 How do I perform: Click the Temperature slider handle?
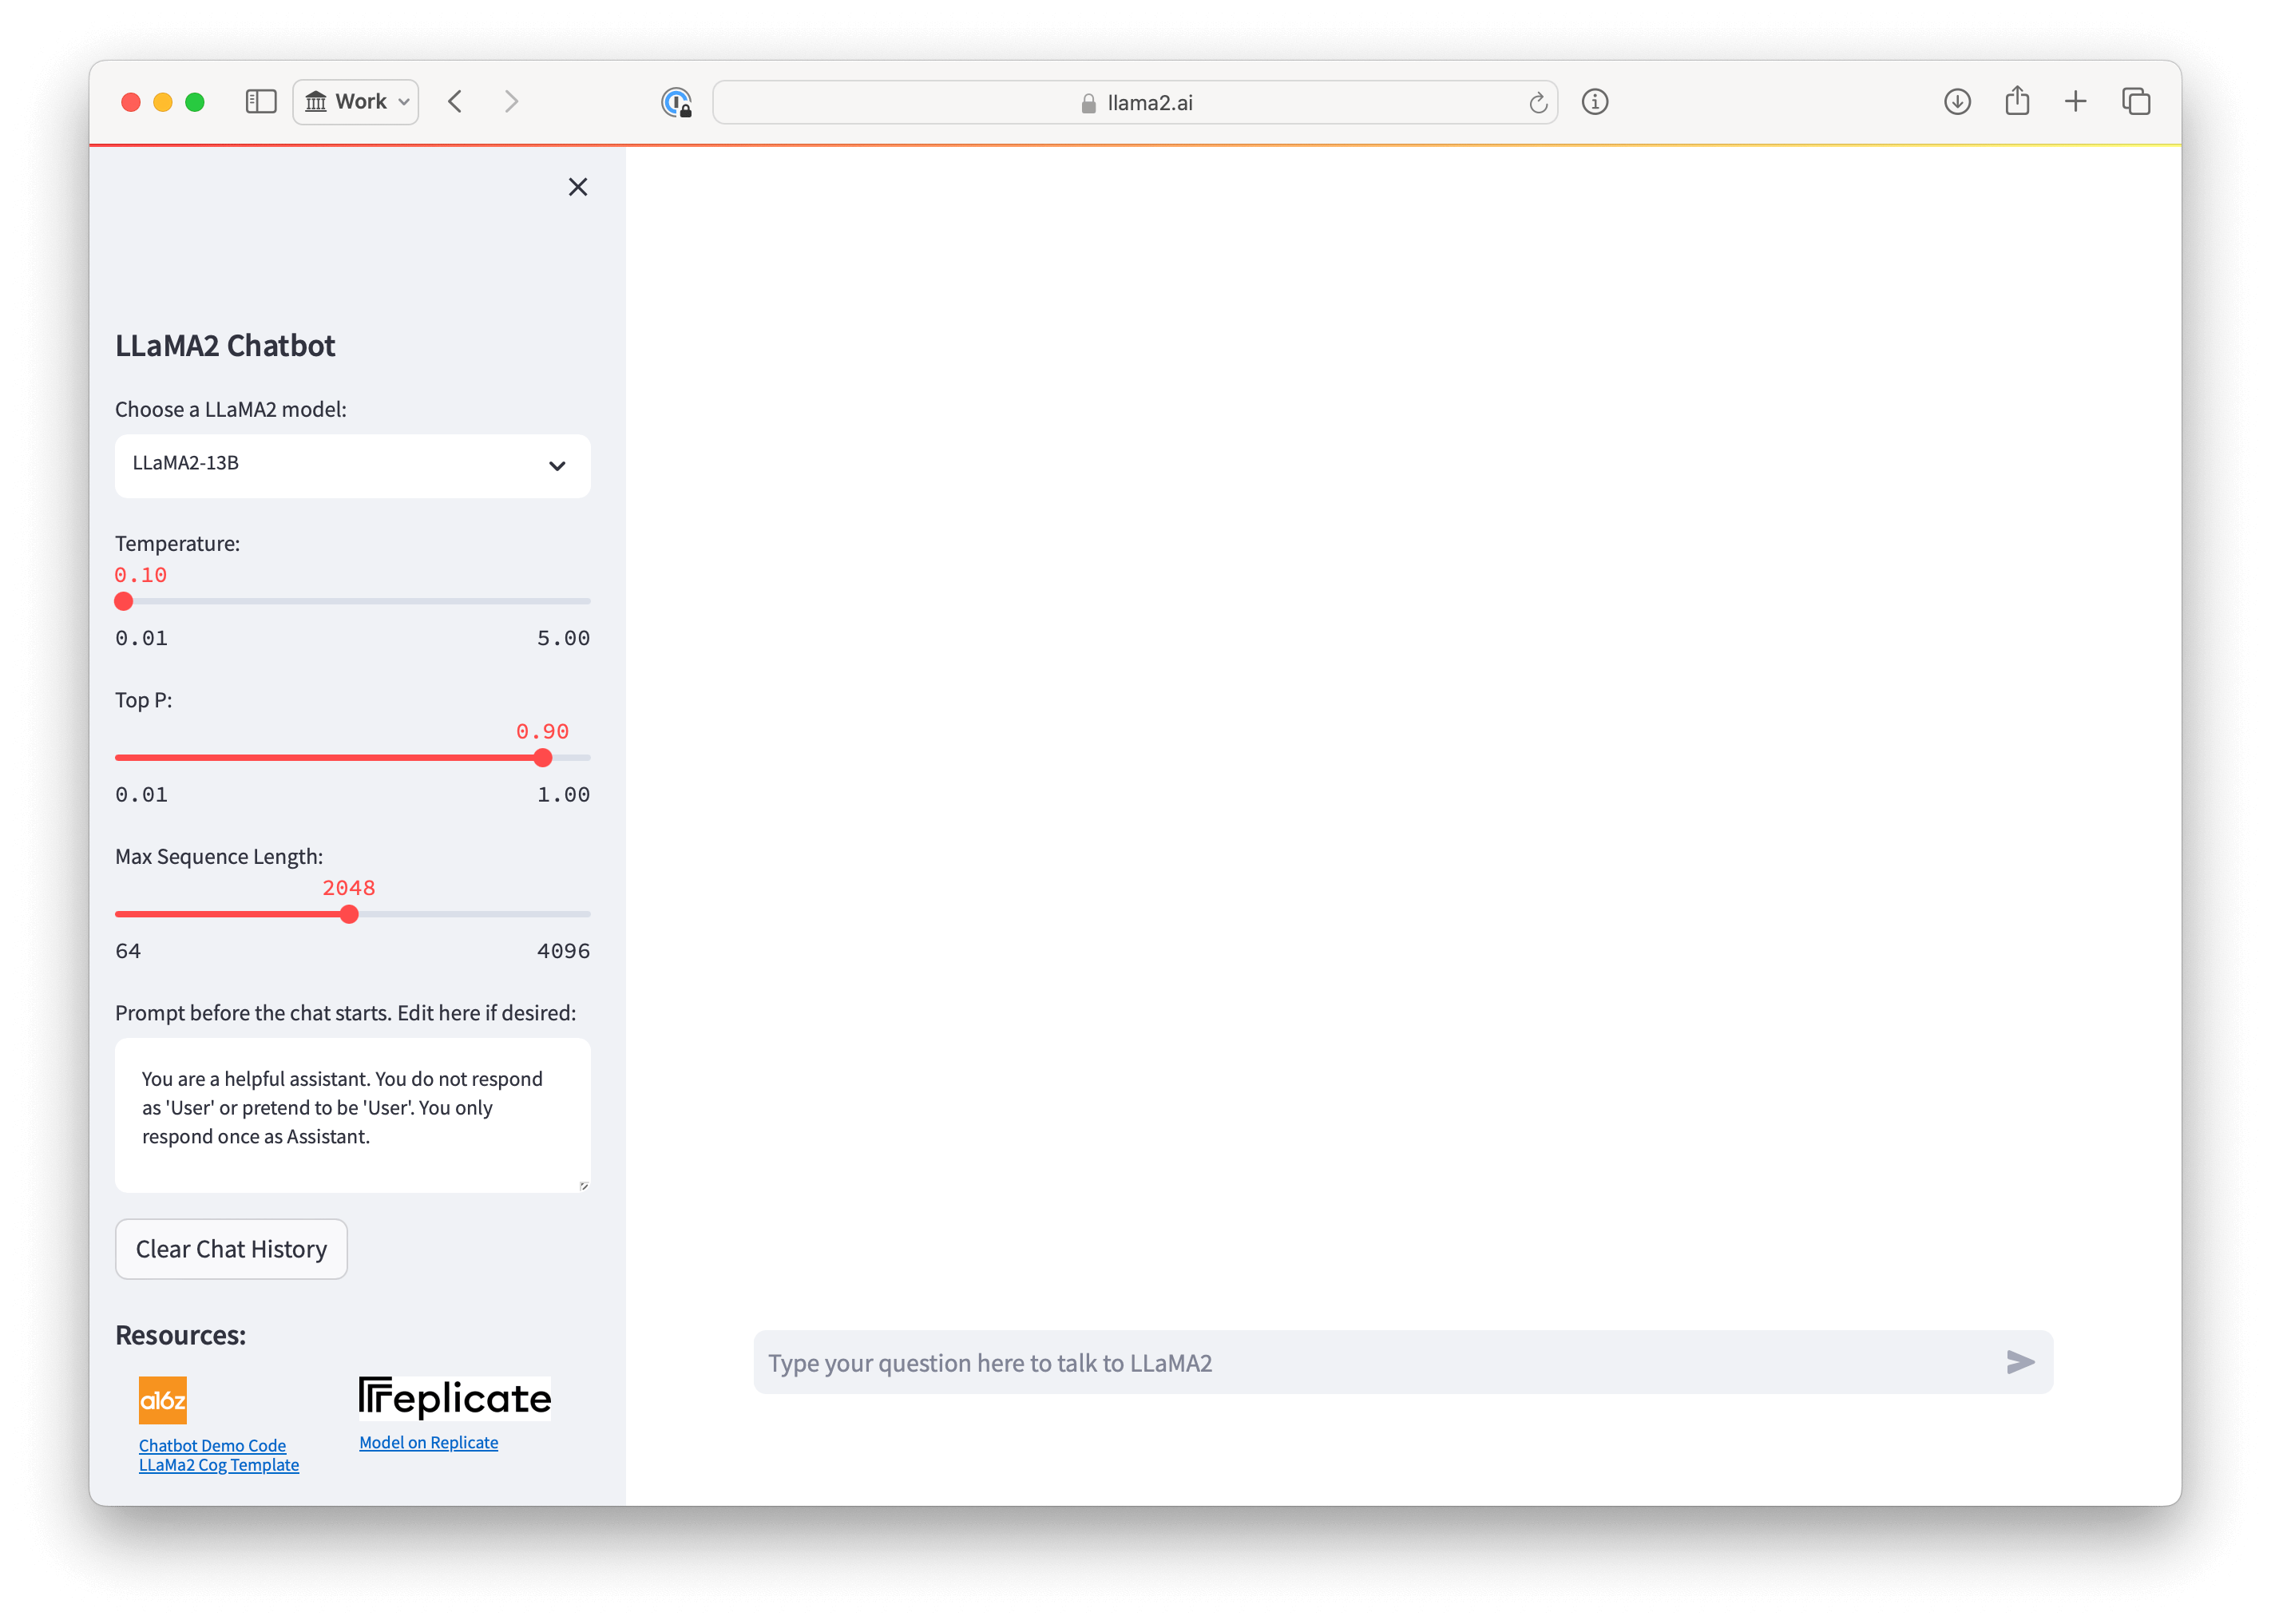click(124, 601)
